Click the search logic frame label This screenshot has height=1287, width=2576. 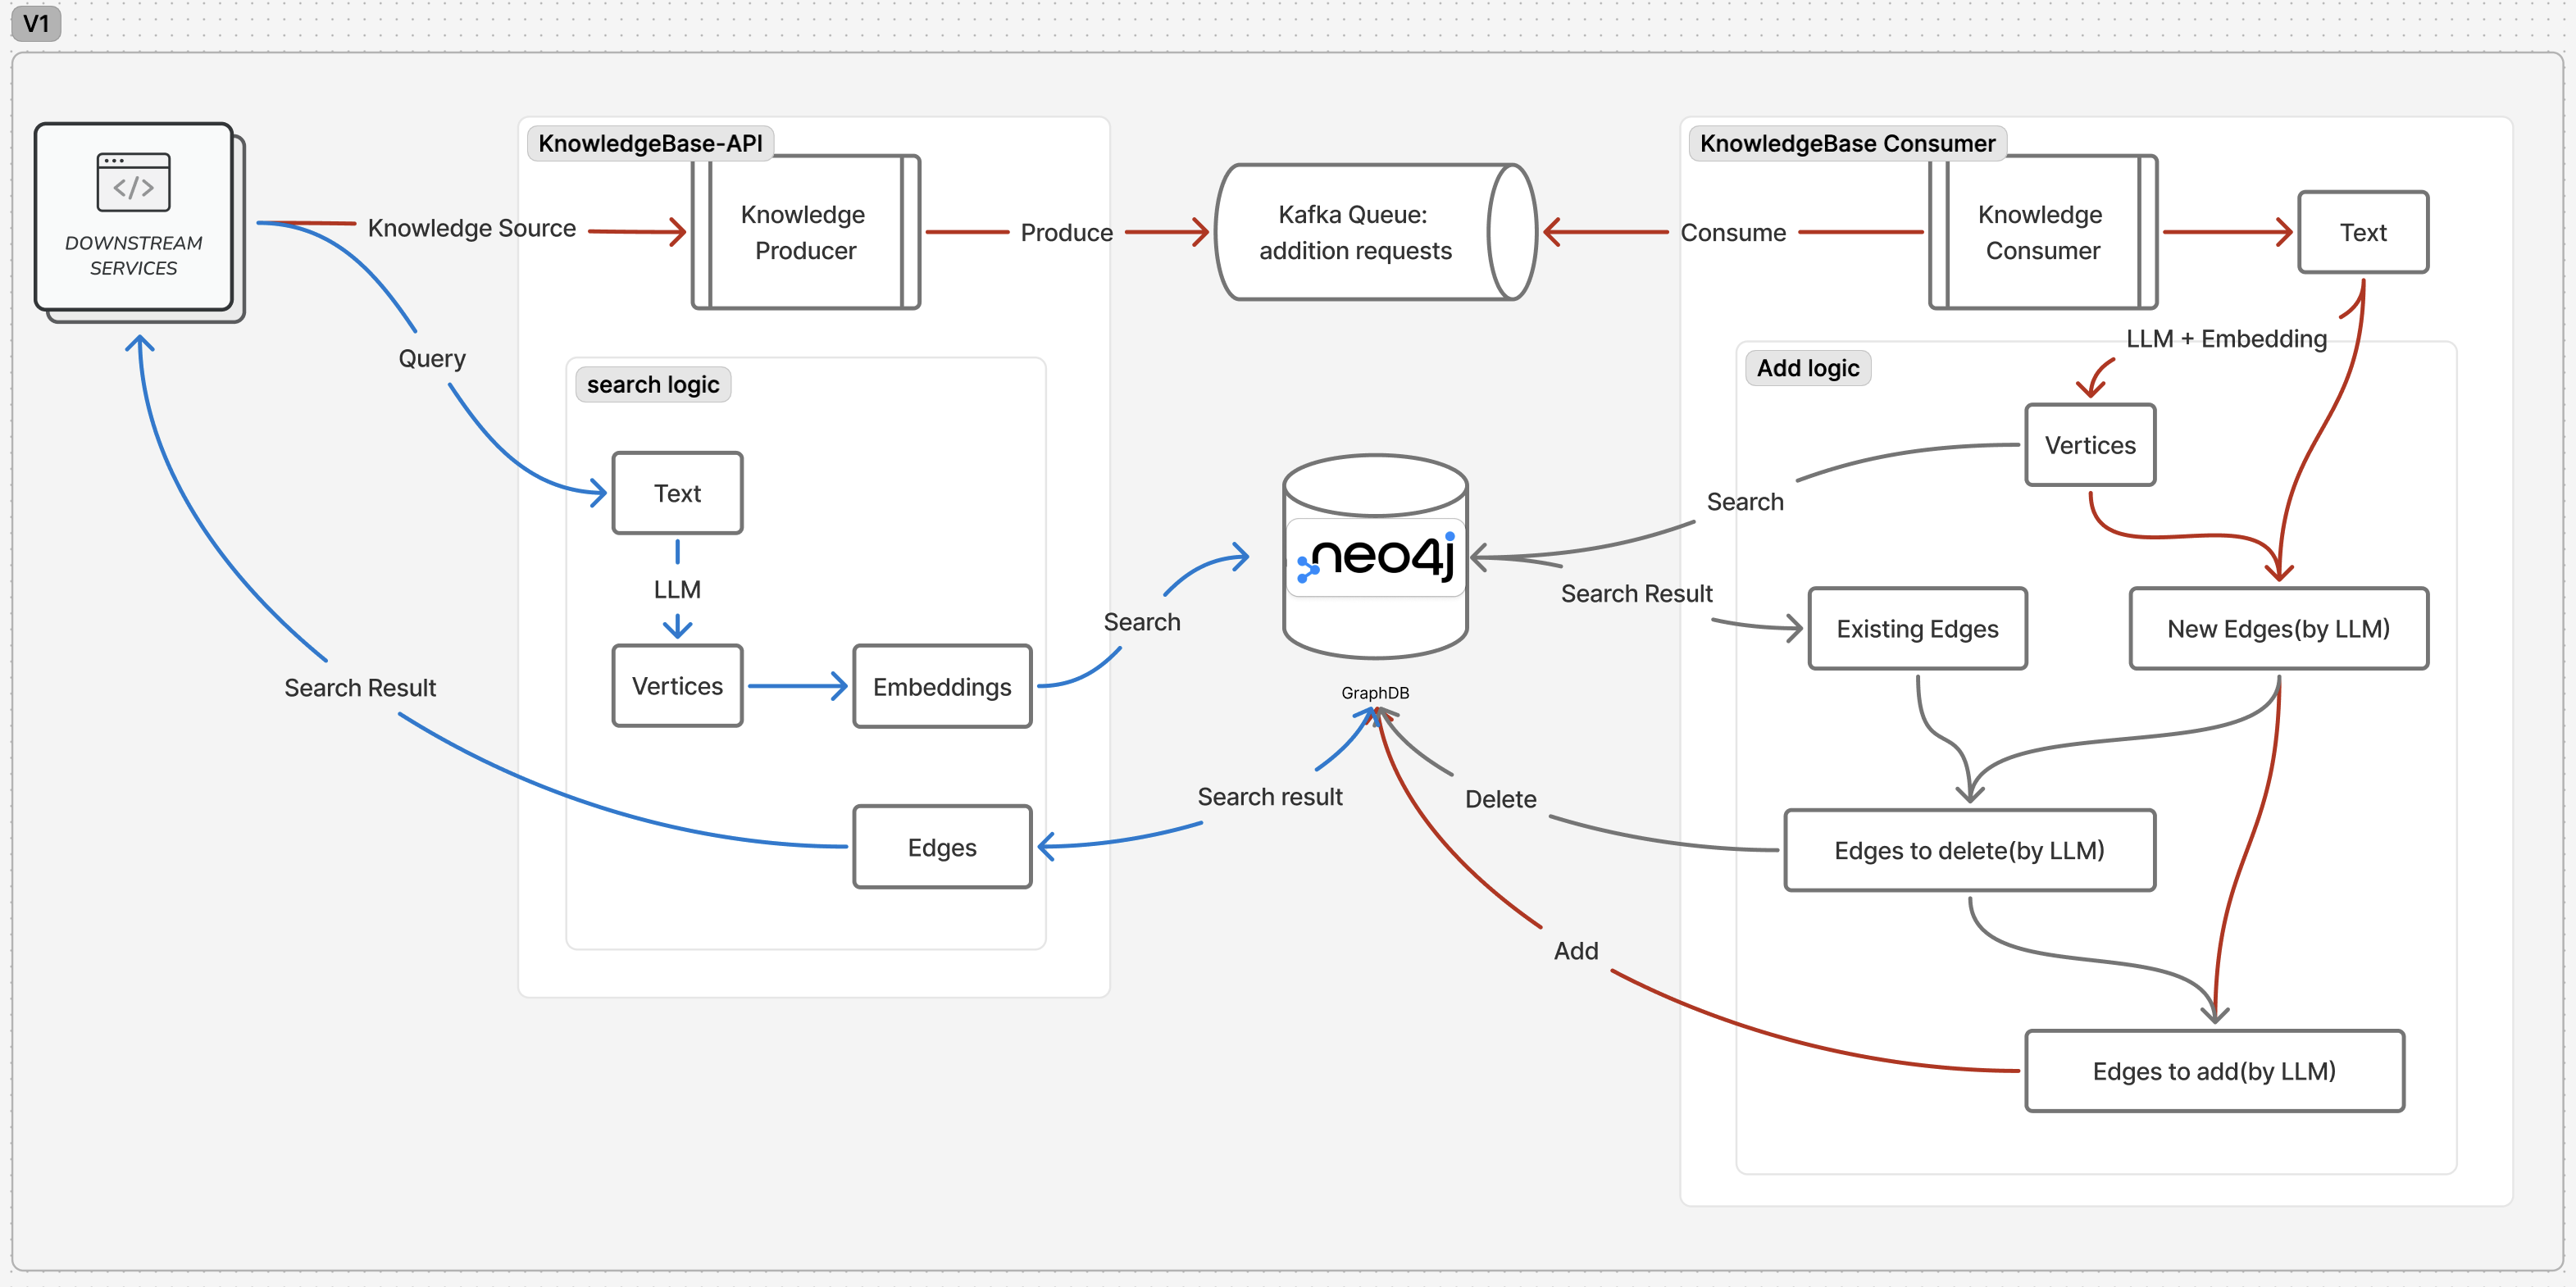coord(653,385)
